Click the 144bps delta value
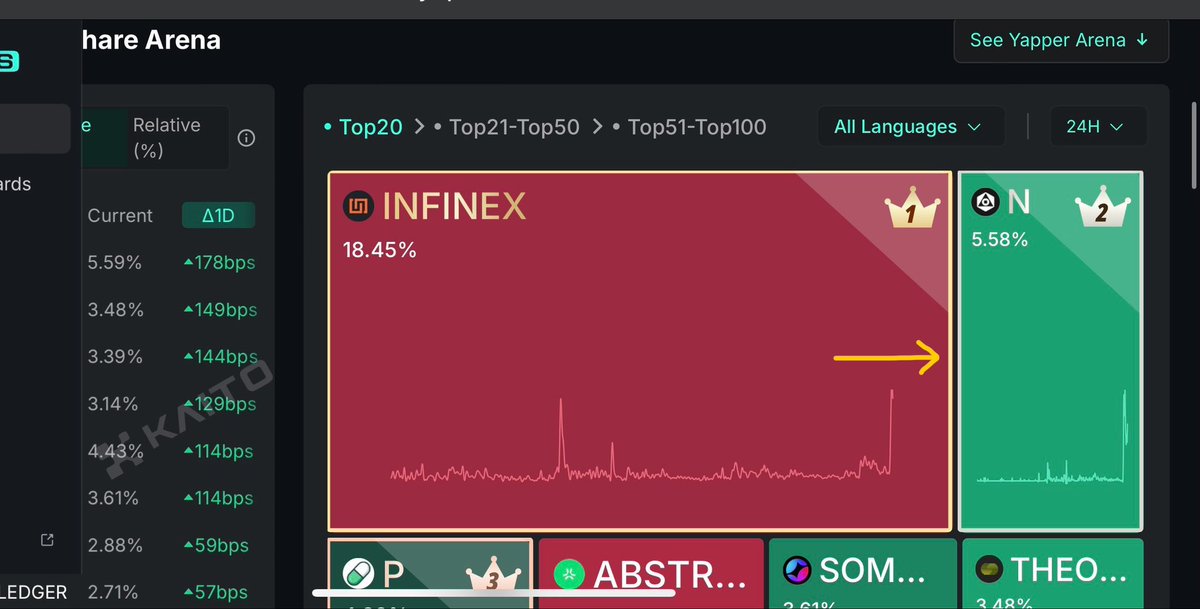The height and width of the screenshot is (609, 1200). pyautogui.click(x=219, y=357)
